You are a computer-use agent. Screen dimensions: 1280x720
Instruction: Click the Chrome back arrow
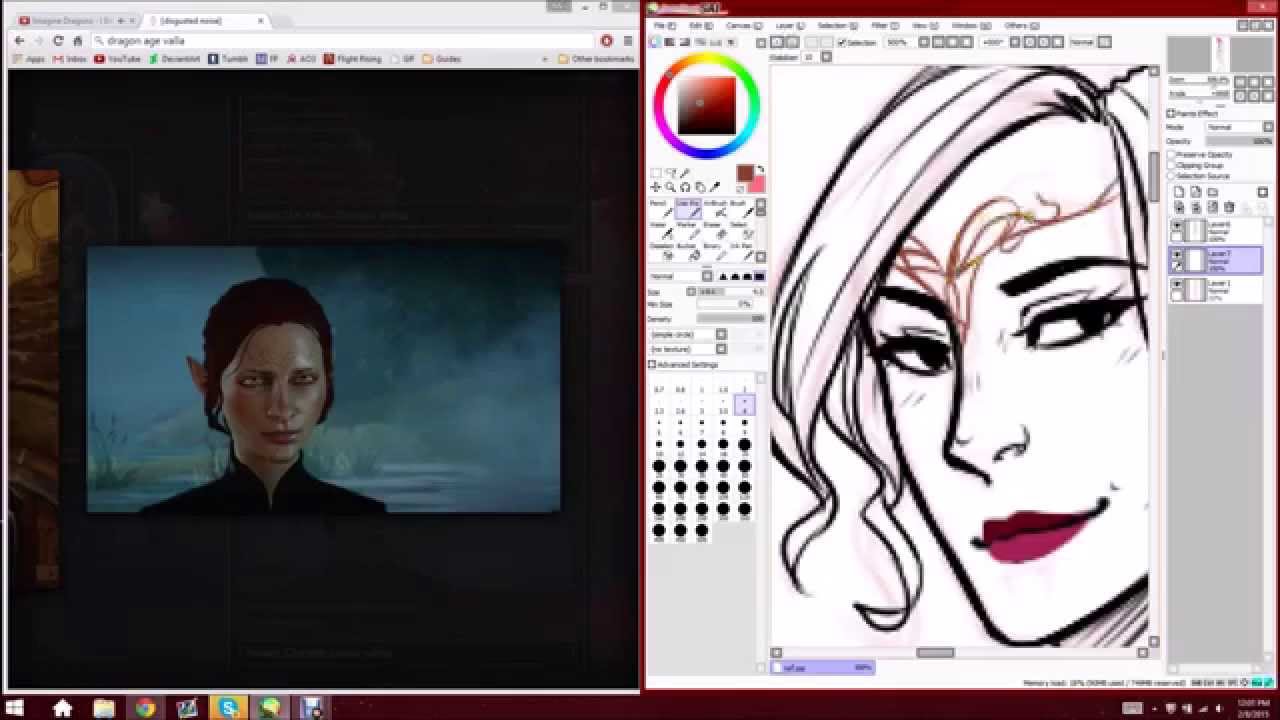19,41
